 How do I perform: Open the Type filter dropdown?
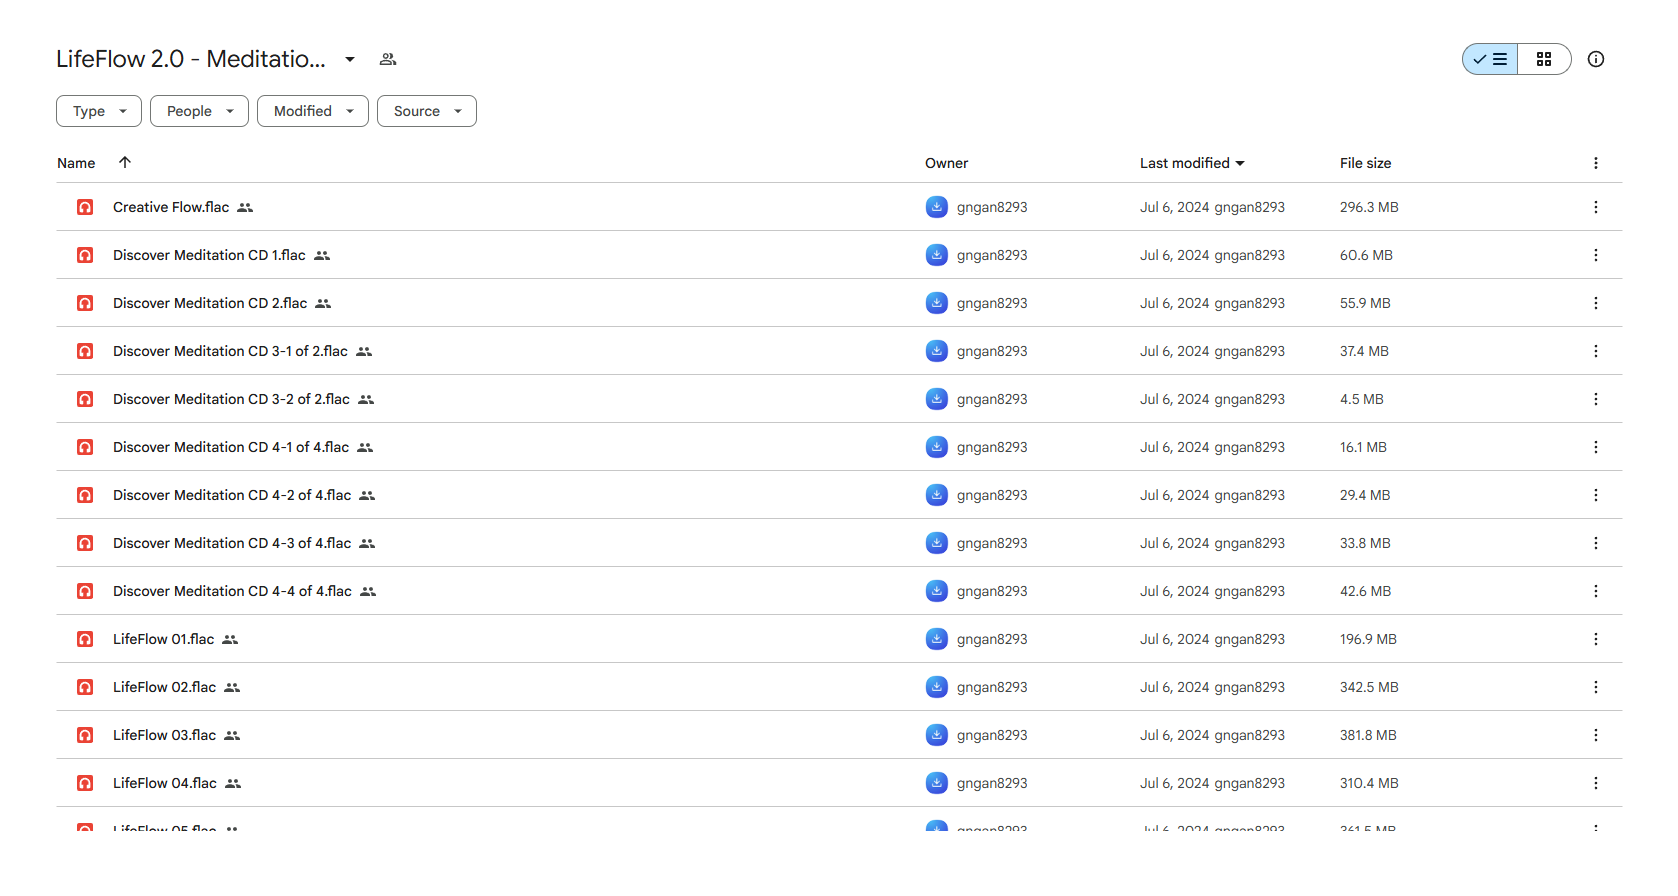(99, 111)
